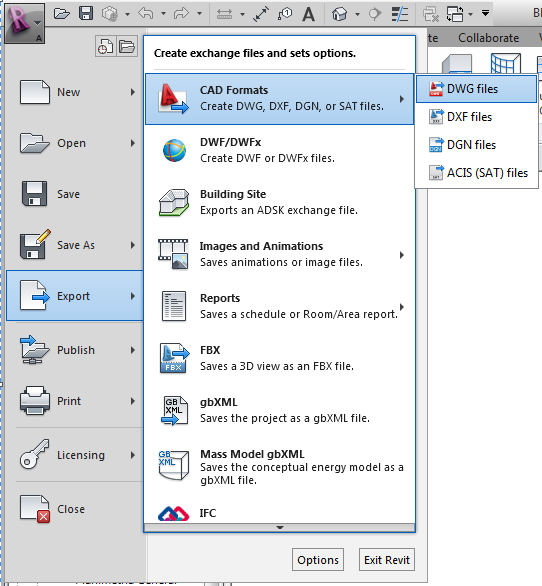Select the Aligned Dimension tool icon
The height and width of the screenshot is (586, 542).
(x=261, y=14)
